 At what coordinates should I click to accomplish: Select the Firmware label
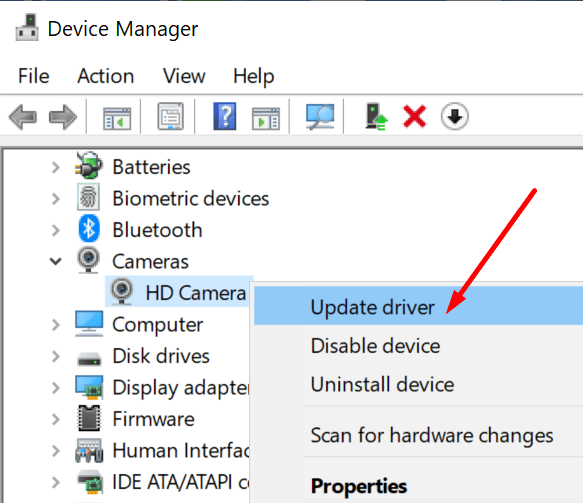click(x=153, y=419)
